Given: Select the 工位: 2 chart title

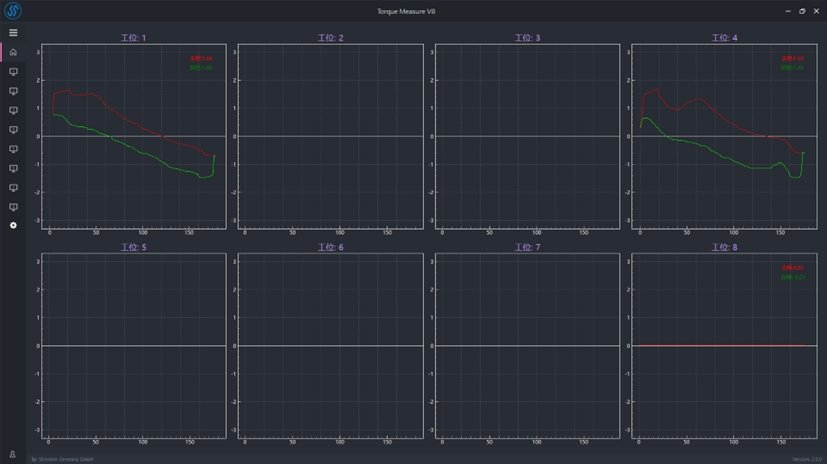Looking at the screenshot, I should pyautogui.click(x=331, y=38).
